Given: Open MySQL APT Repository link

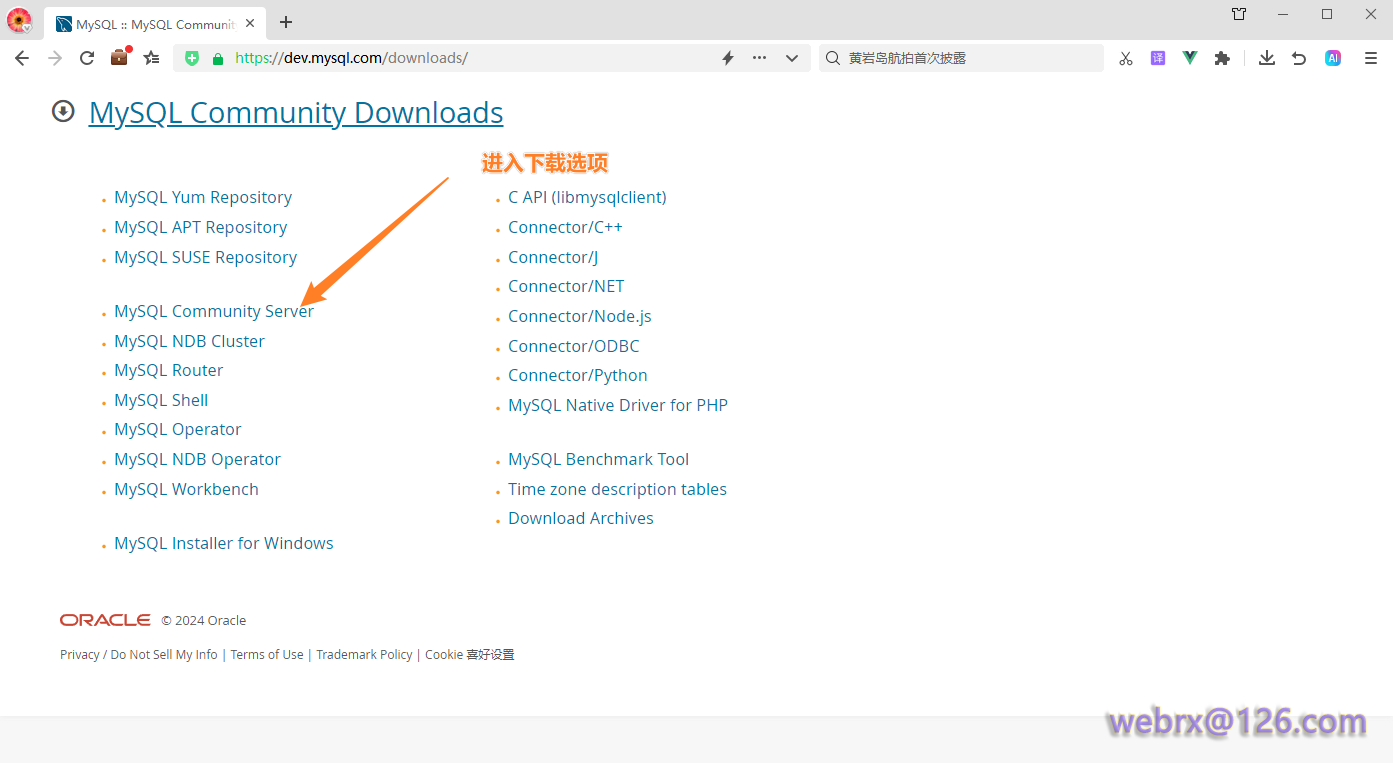Looking at the screenshot, I should (200, 228).
